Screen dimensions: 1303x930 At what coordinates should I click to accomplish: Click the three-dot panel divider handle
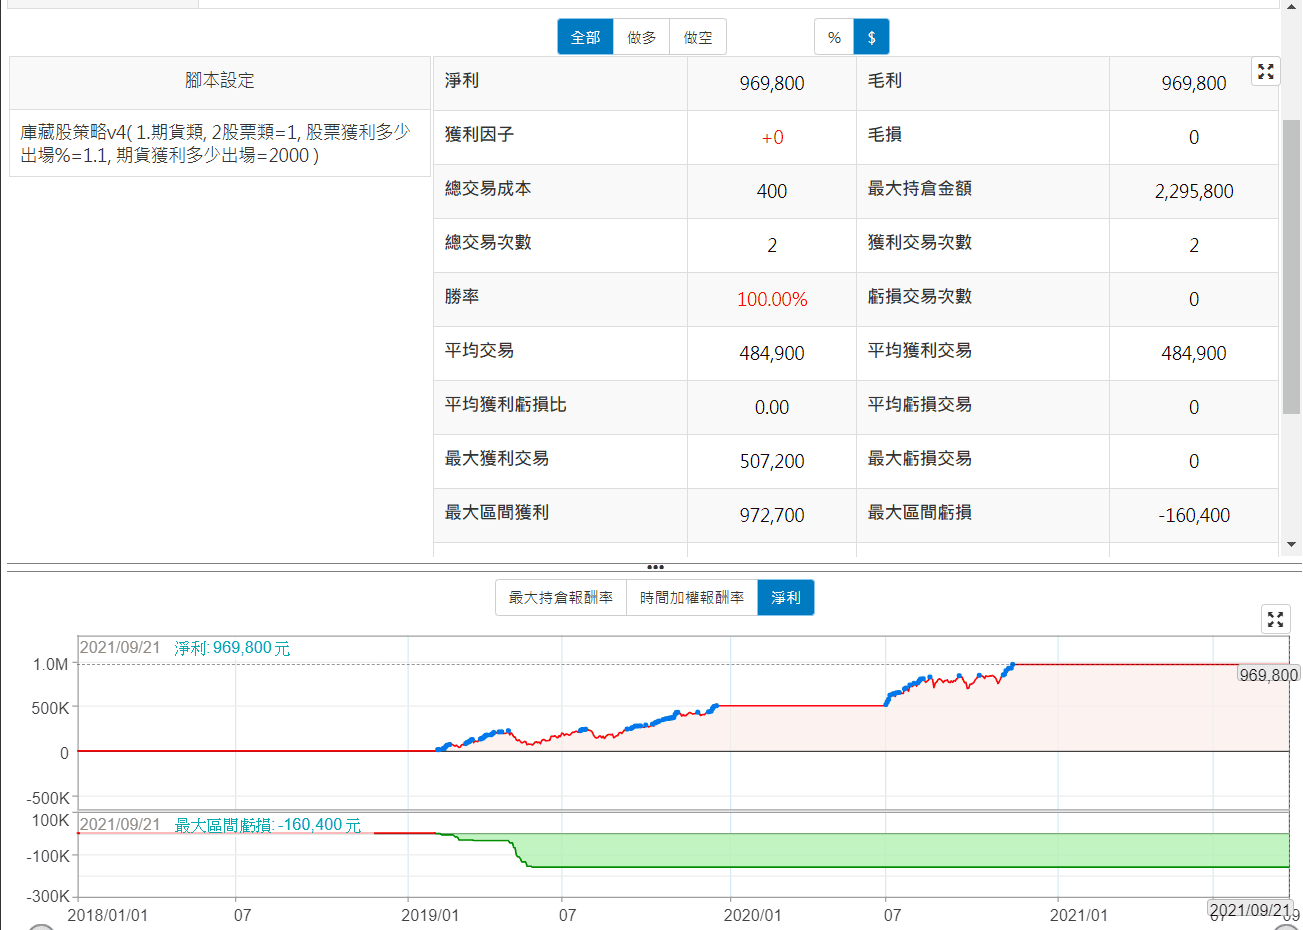[655, 567]
